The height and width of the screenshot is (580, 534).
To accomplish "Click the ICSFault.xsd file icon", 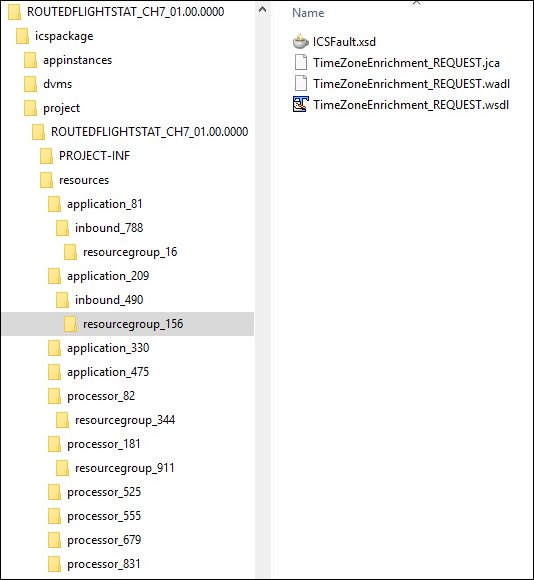I will [301, 41].
